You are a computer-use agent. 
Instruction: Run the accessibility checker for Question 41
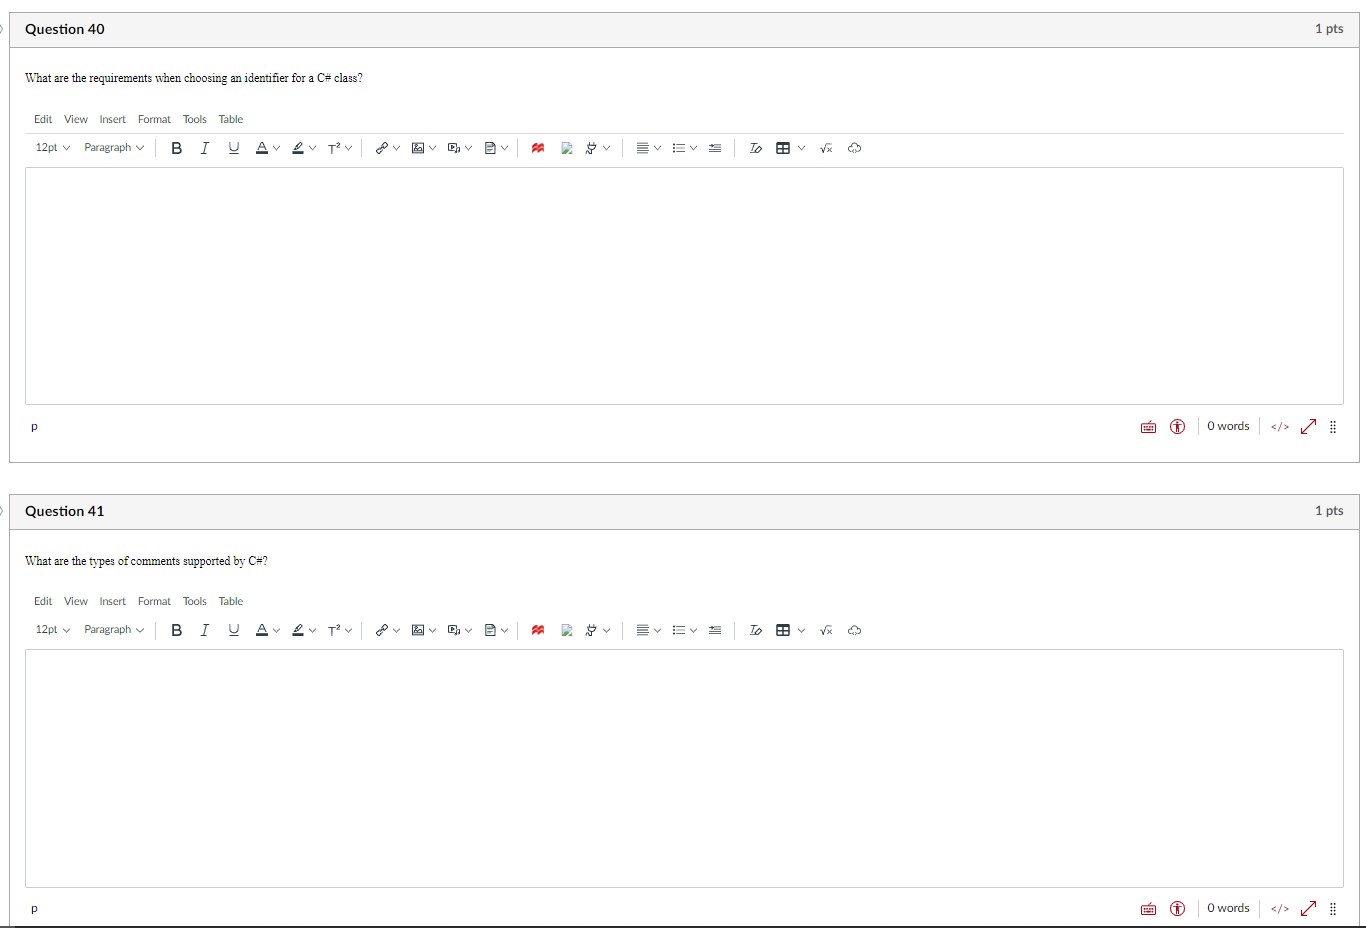1177,908
